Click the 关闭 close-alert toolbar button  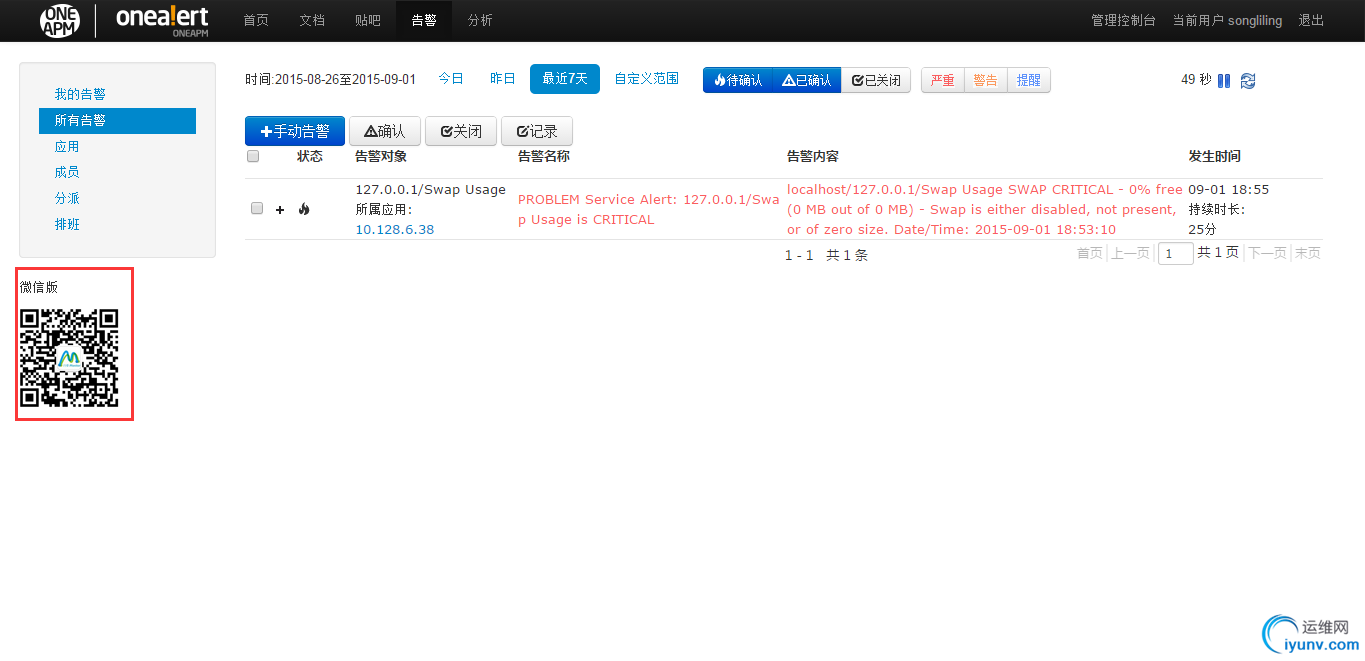460,130
